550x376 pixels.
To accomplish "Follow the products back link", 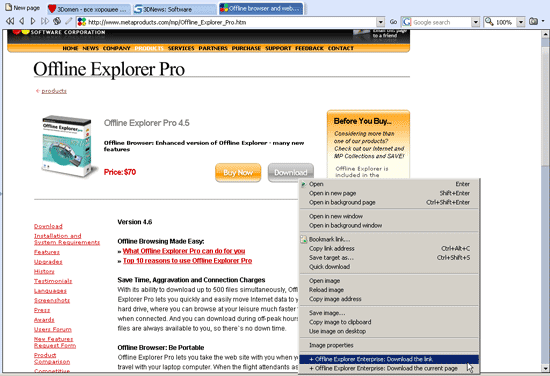I will pyautogui.click(x=54, y=91).
